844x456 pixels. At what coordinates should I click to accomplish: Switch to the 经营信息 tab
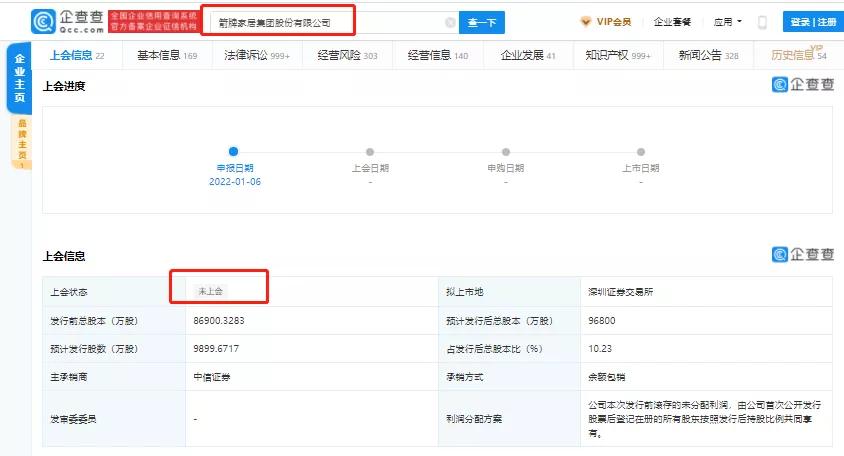(x=438, y=55)
